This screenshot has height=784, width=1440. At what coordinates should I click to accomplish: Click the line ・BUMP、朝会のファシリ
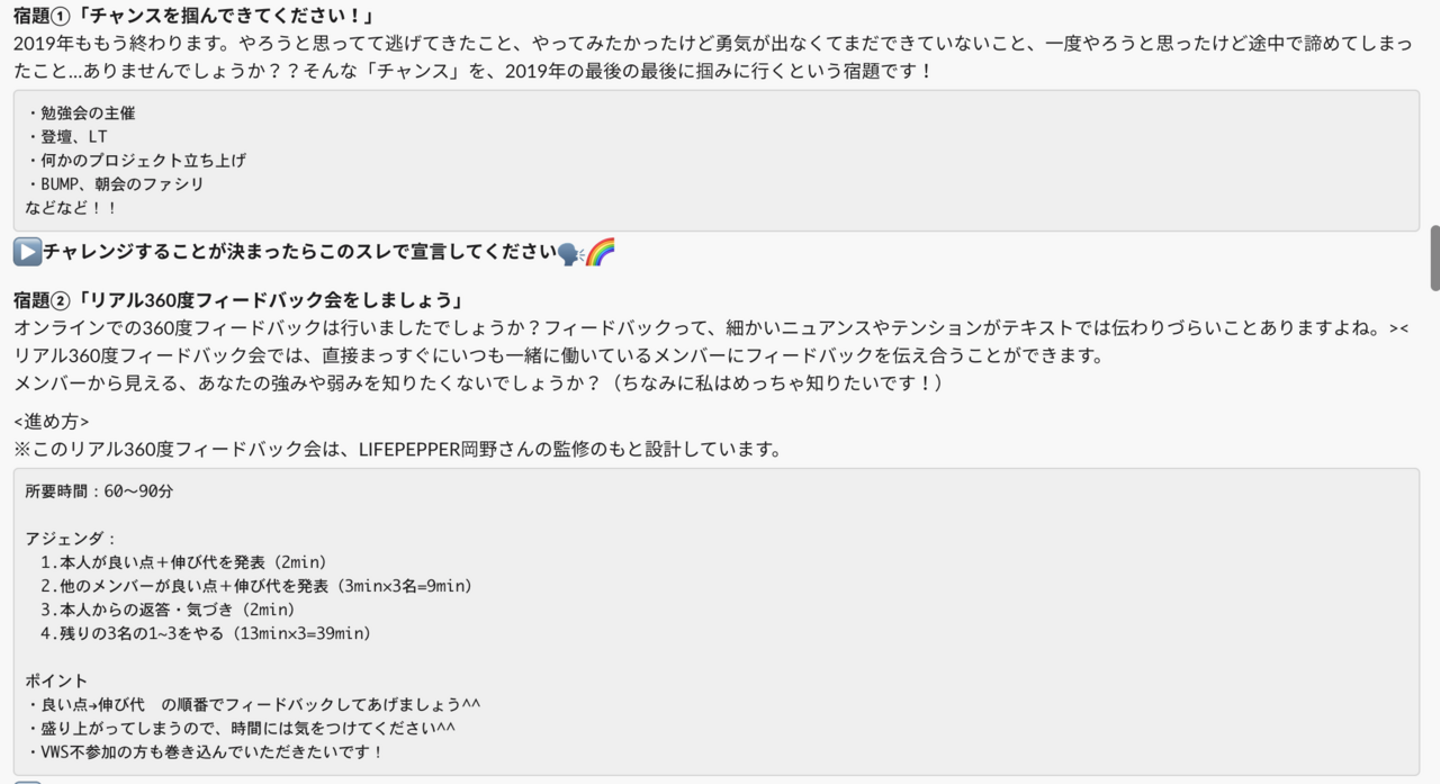[x=115, y=185]
